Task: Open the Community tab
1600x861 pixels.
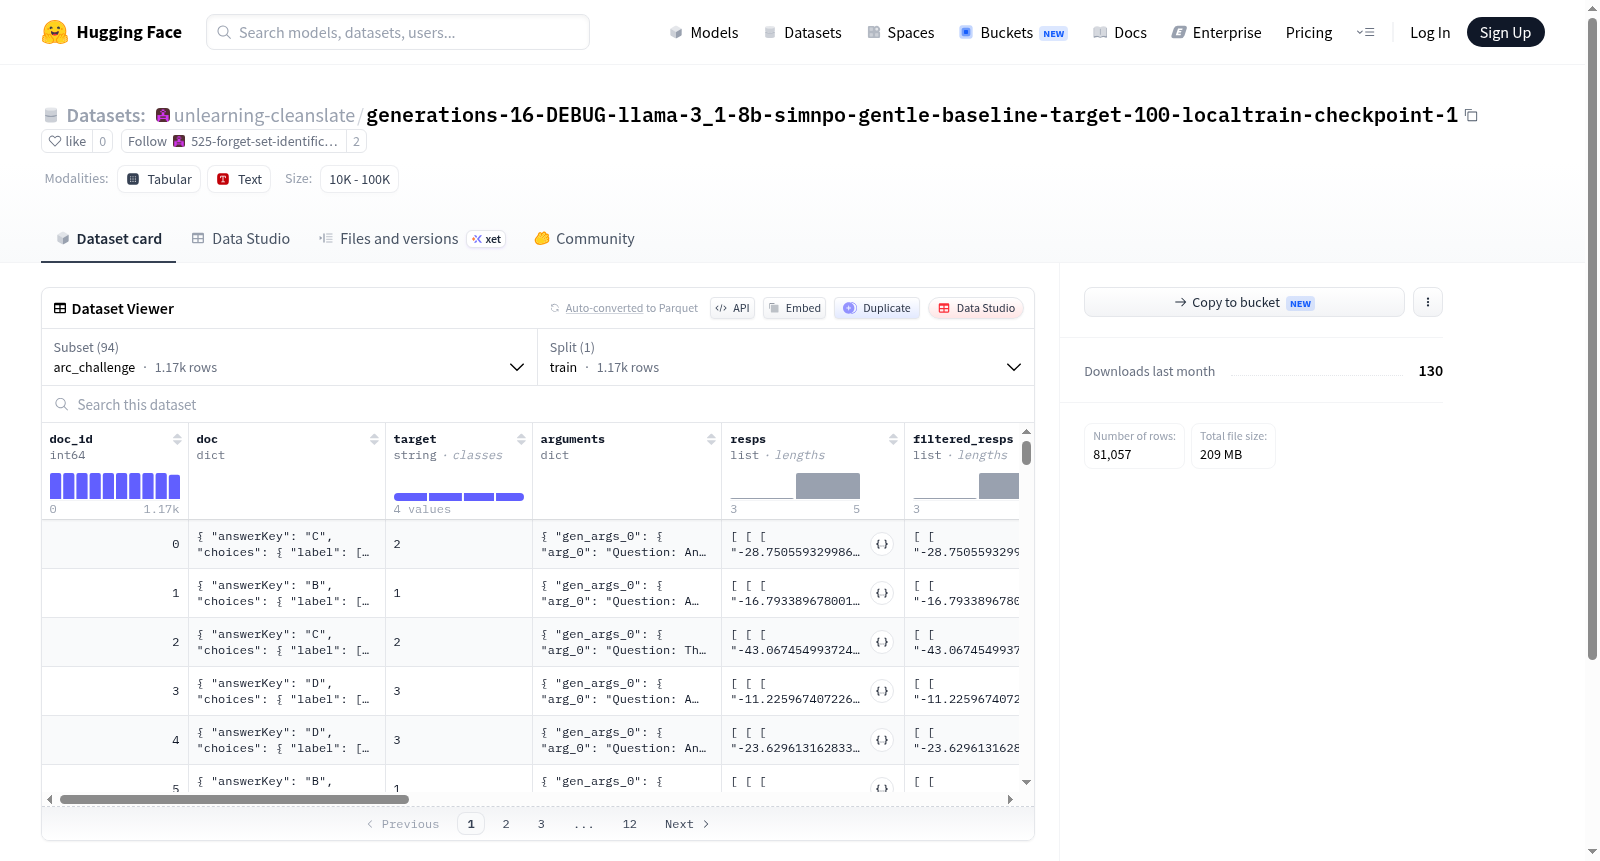Action: coord(585,239)
